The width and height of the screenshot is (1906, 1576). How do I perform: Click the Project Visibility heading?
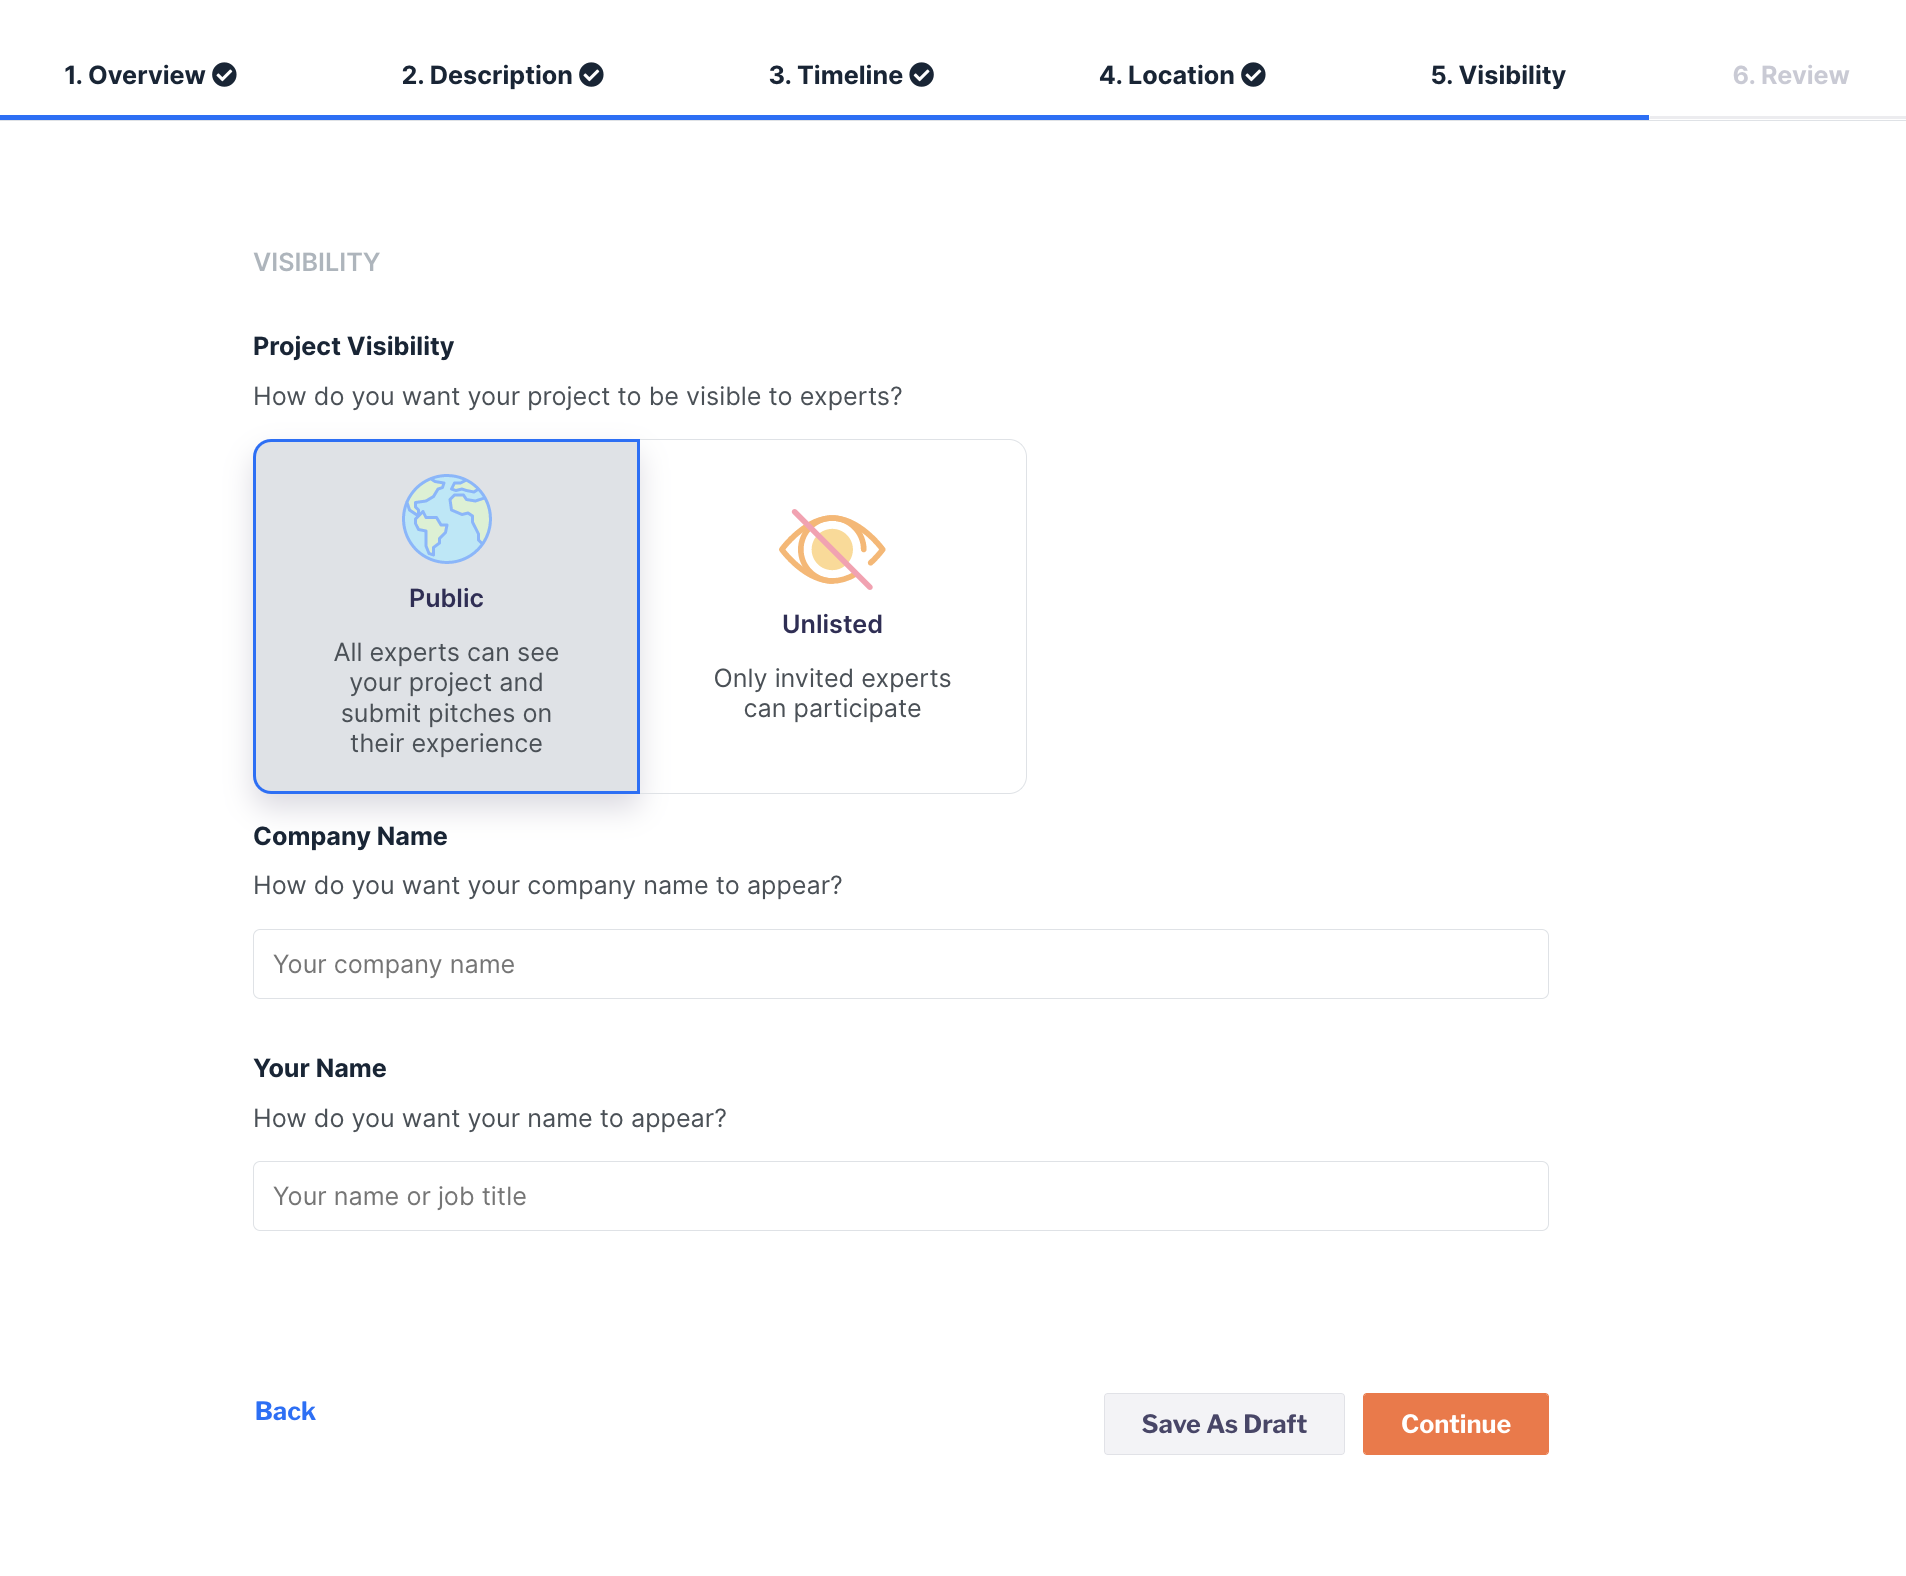point(353,346)
